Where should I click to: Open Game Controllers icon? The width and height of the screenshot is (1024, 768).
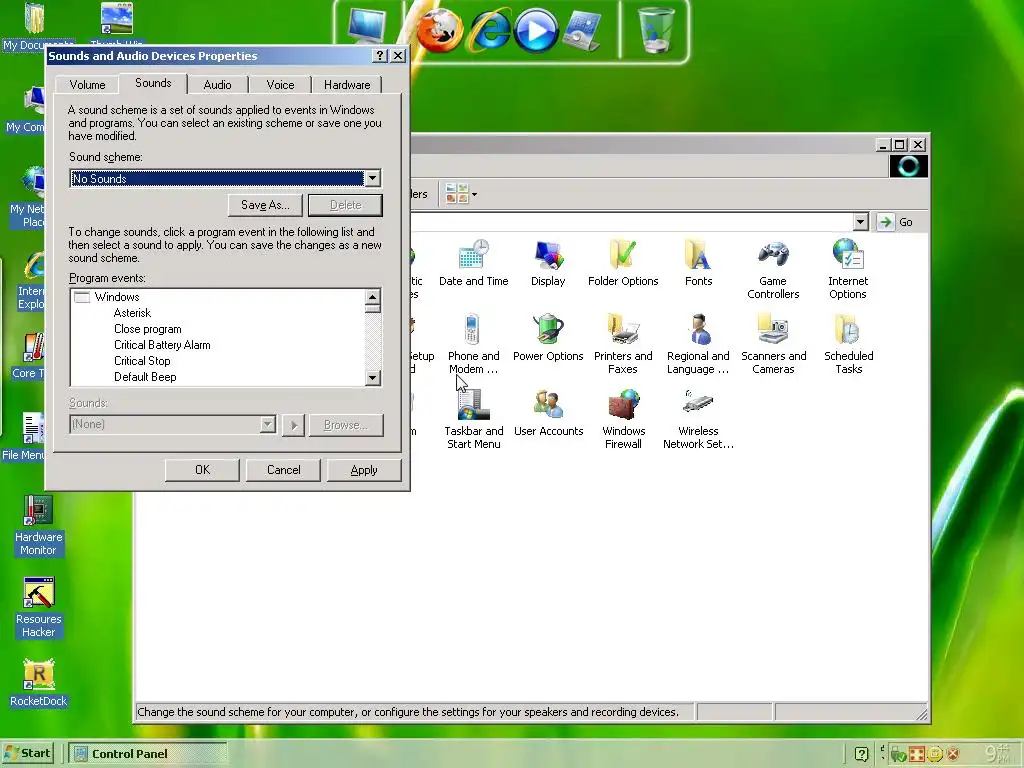coord(773,269)
